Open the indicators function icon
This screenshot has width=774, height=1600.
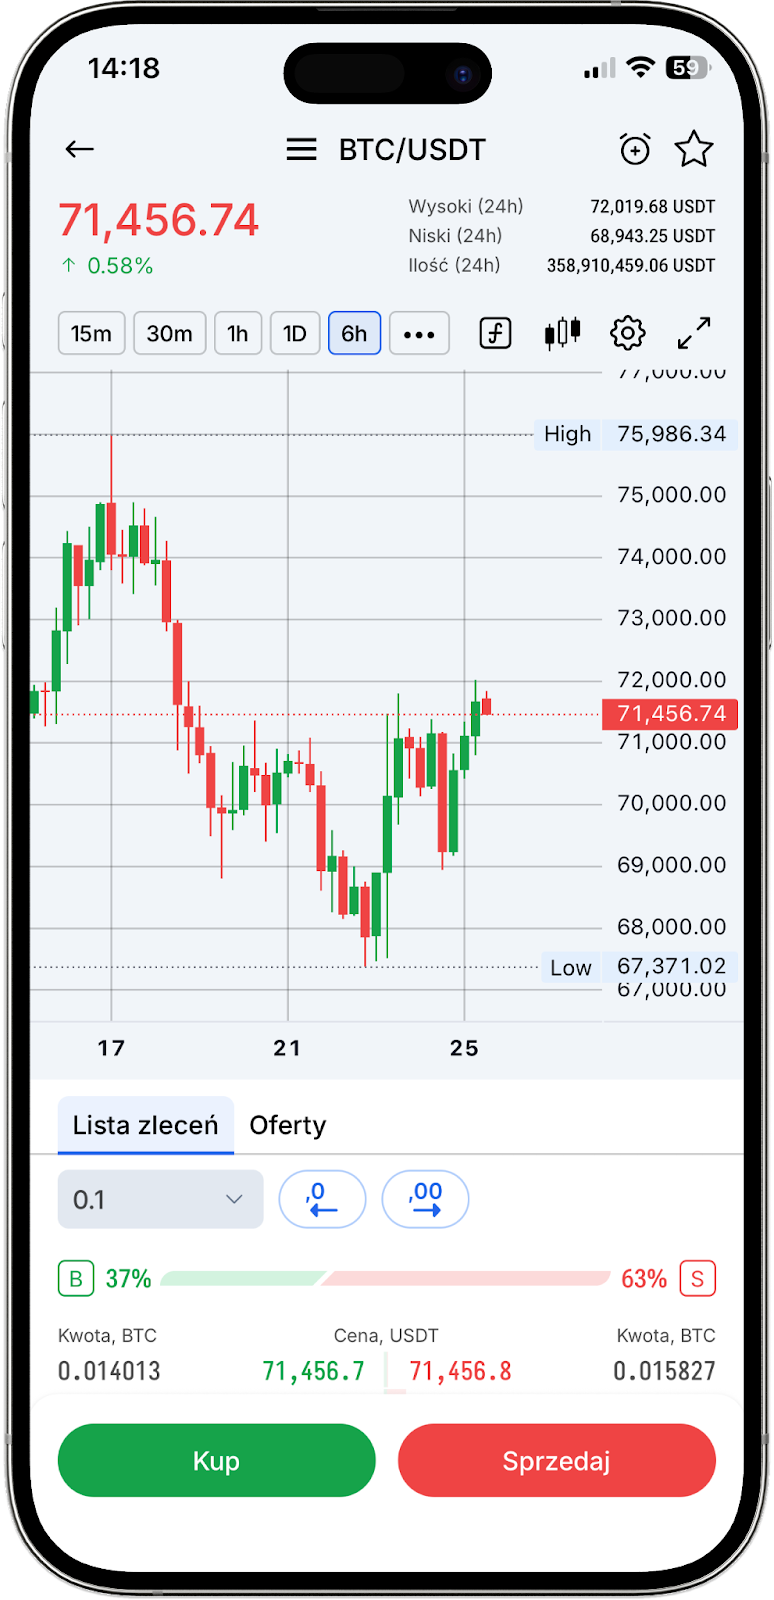click(x=496, y=333)
